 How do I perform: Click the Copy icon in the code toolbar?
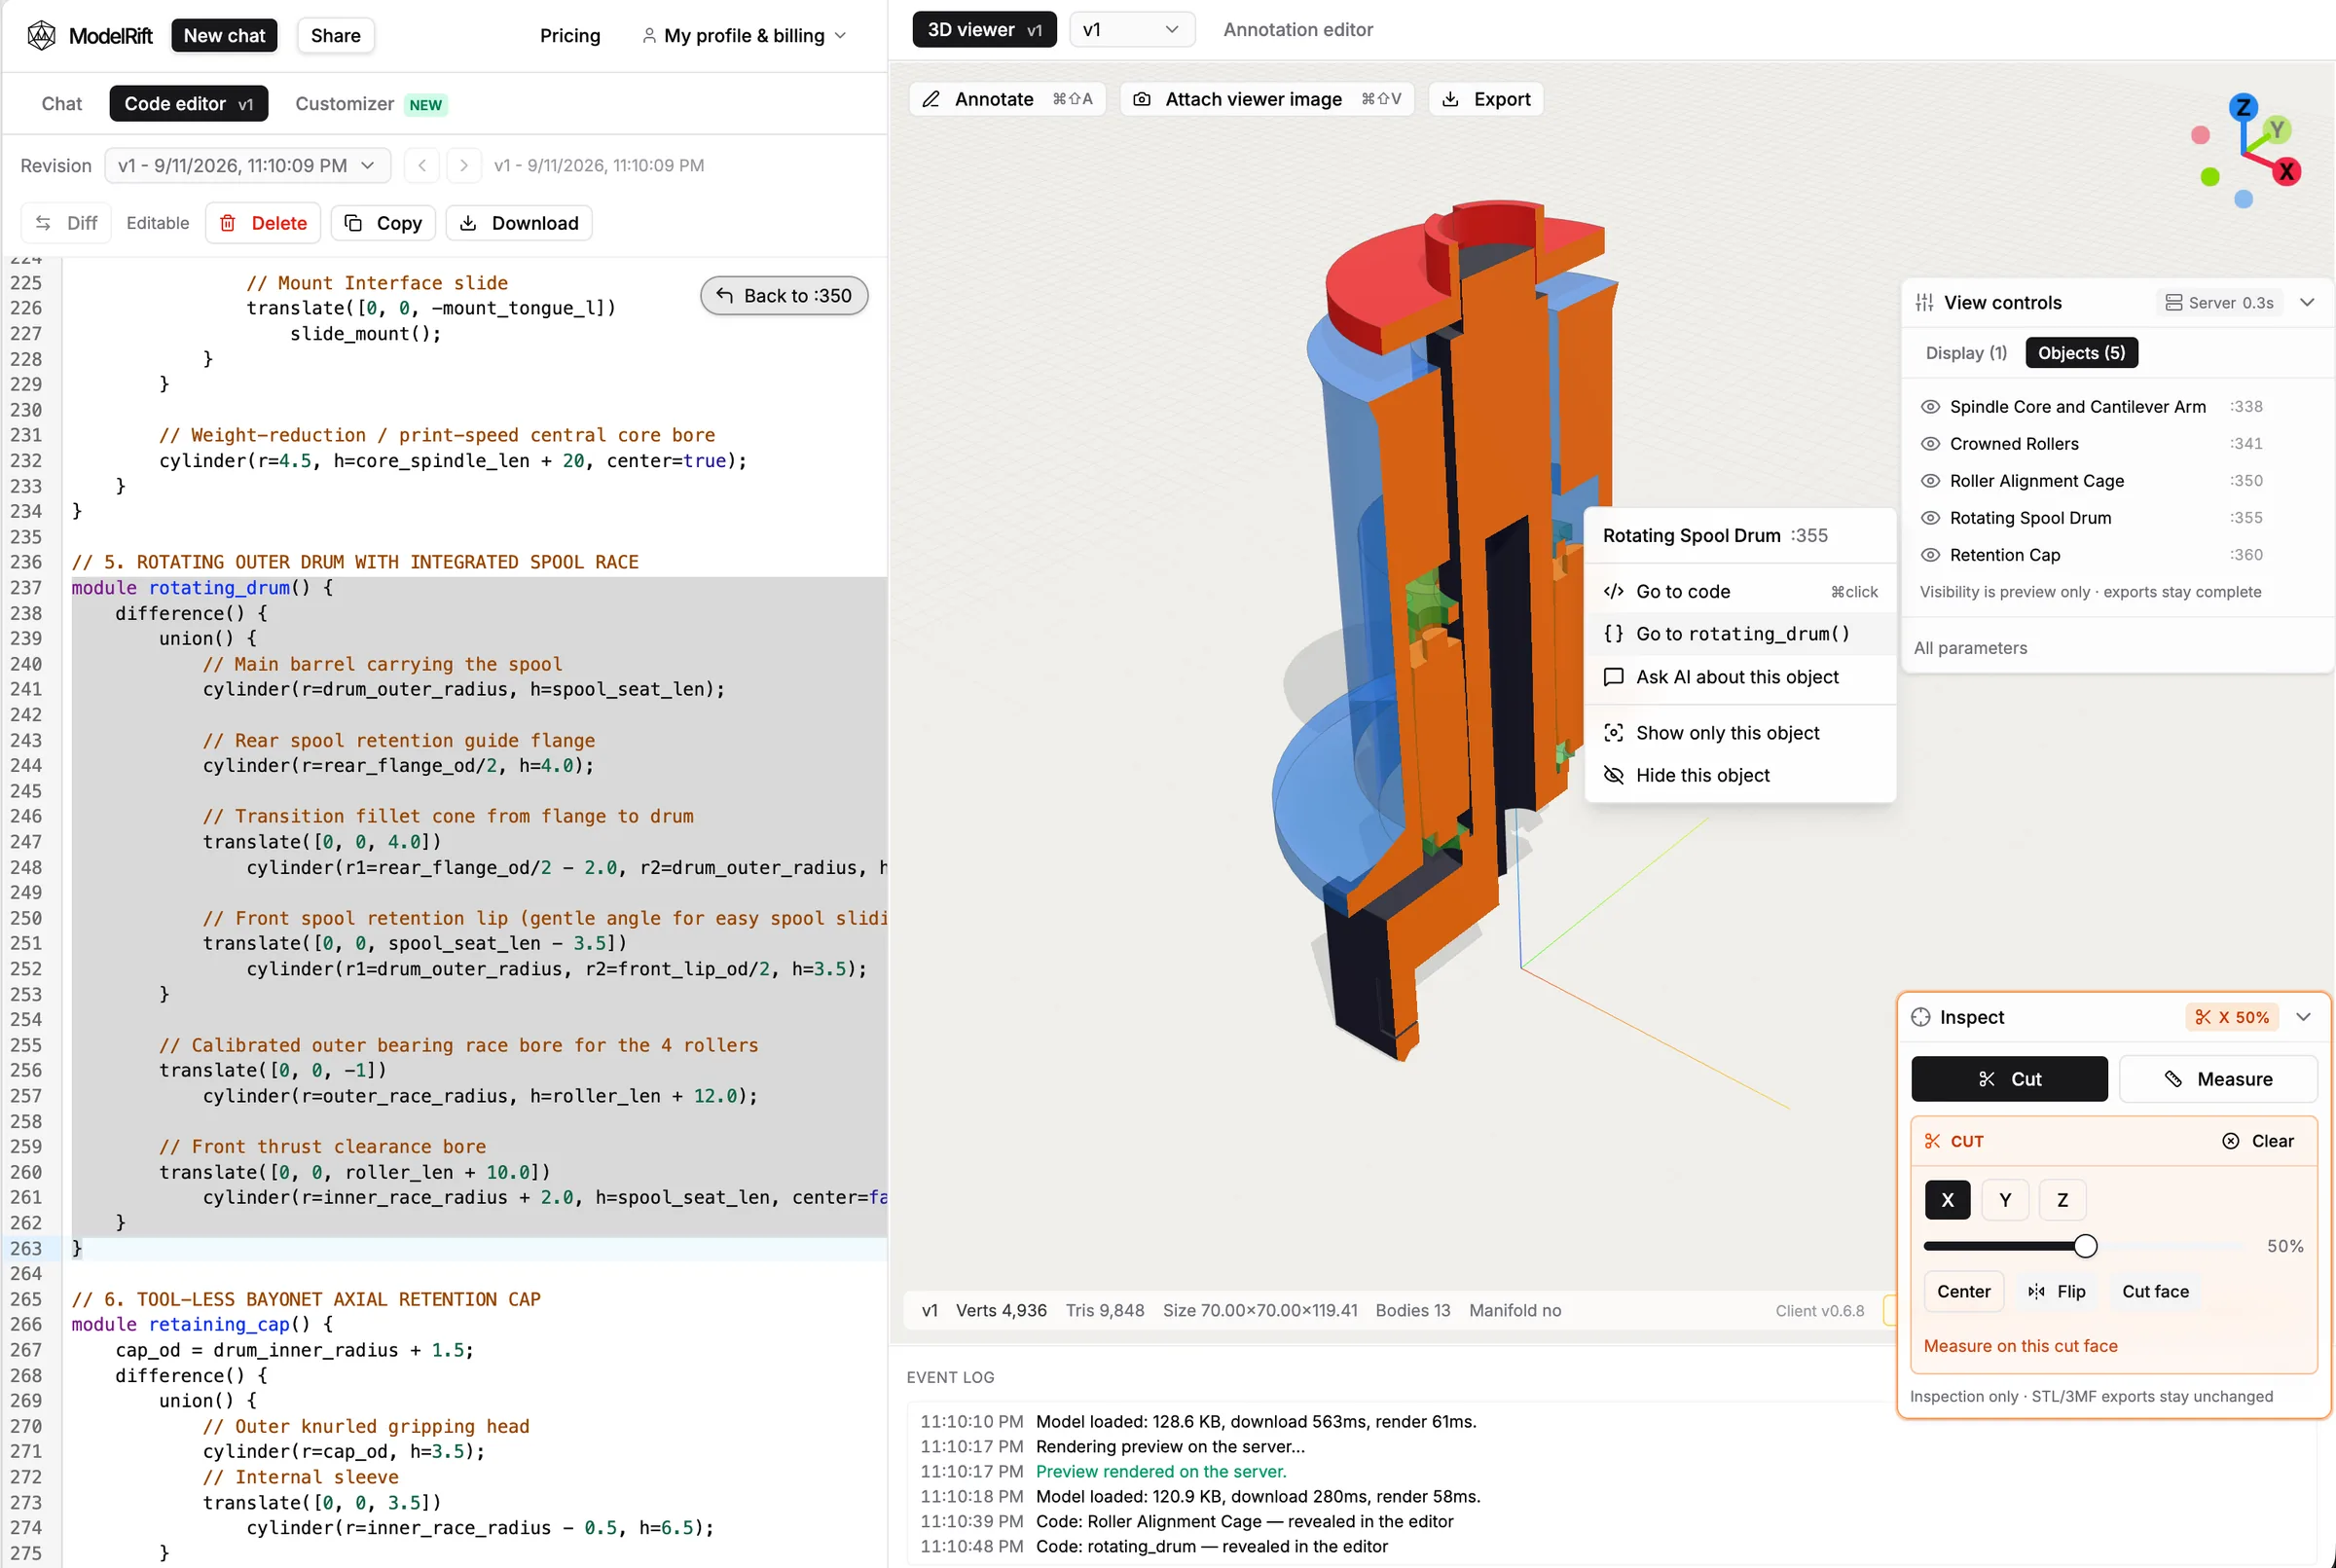pos(353,223)
